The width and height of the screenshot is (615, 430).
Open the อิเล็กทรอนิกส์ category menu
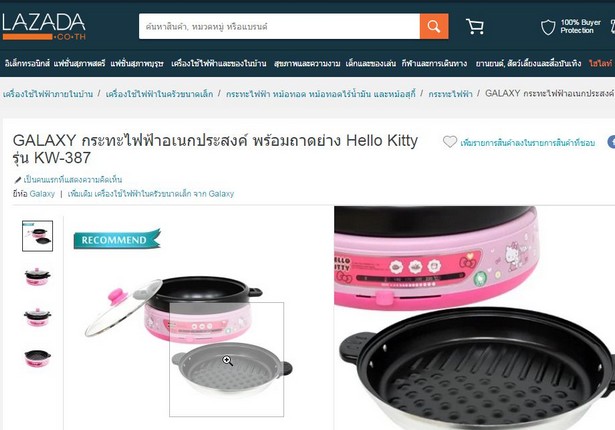pos(27,63)
